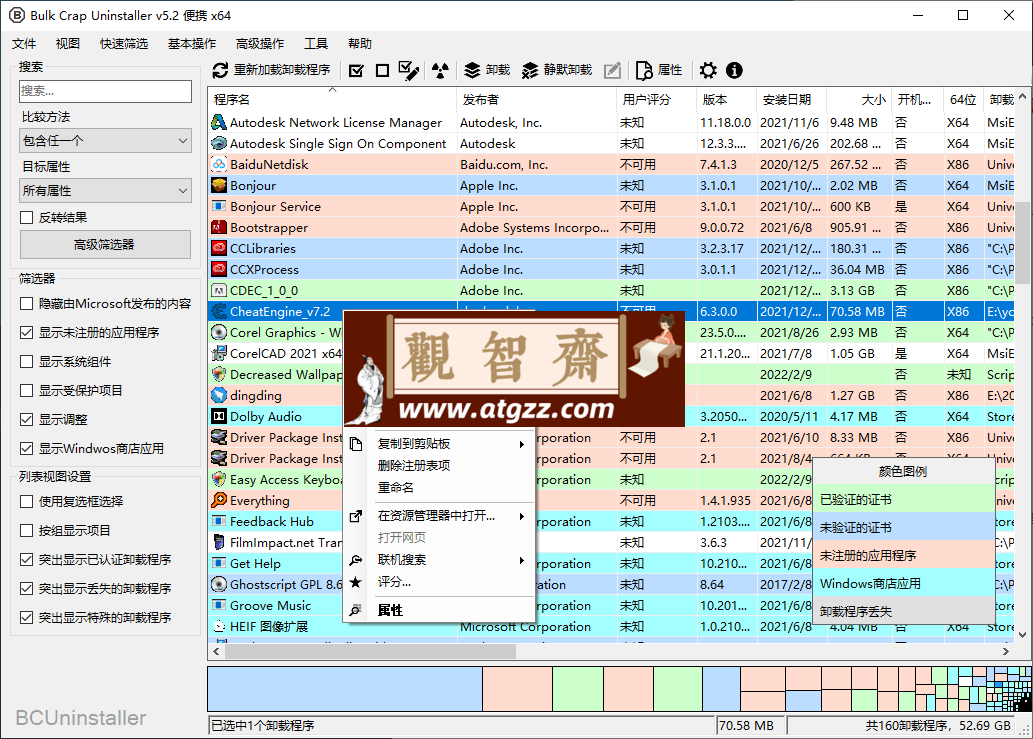Enable 使用复选框选择 option
This screenshot has height=739, width=1033.
27,502
